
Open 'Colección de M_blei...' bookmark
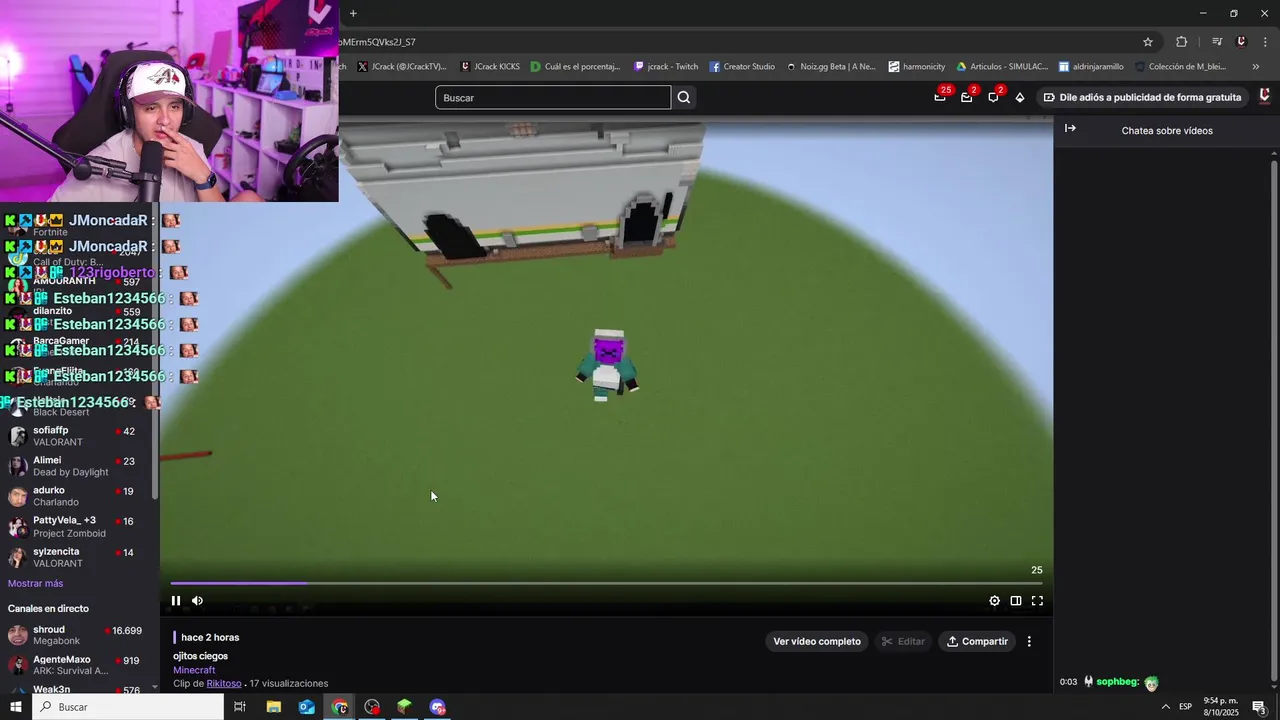click(x=1179, y=67)
